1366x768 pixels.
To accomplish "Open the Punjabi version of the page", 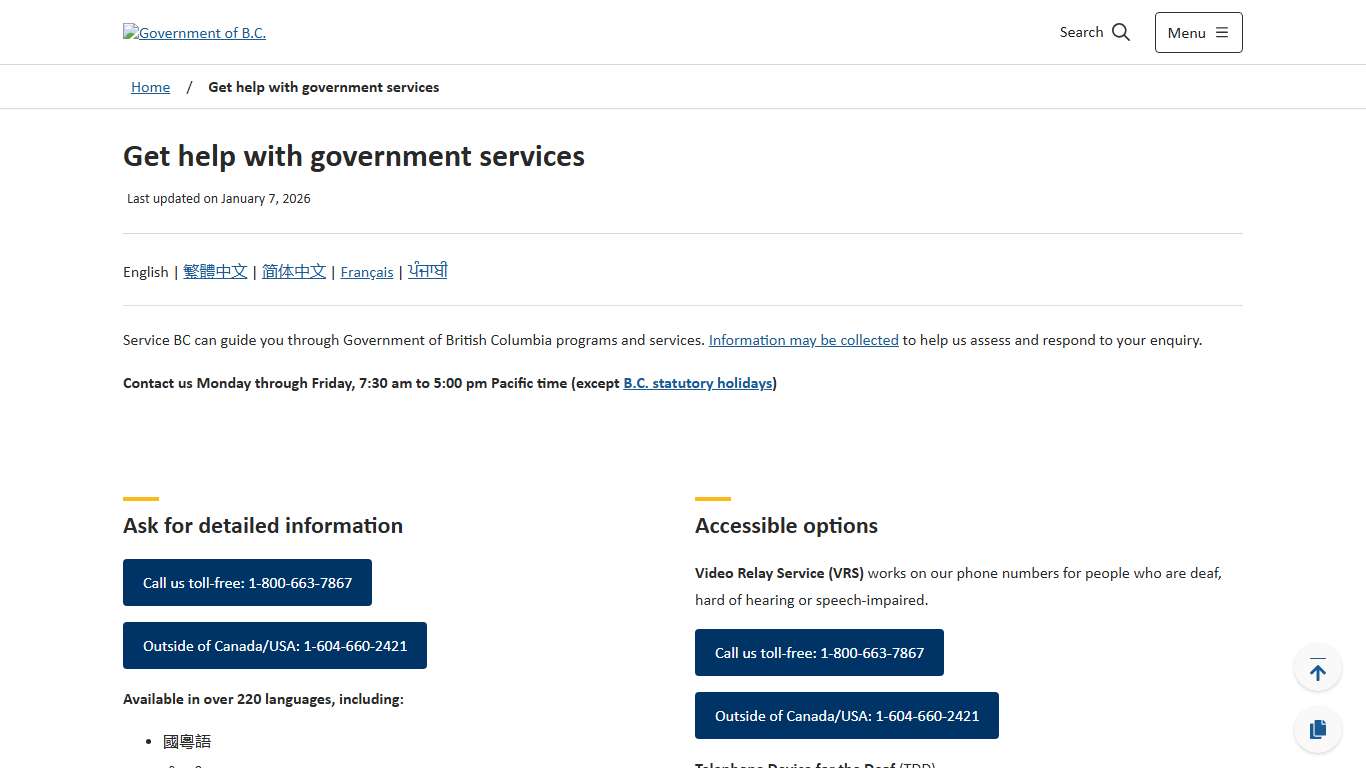I will point(427,270).
